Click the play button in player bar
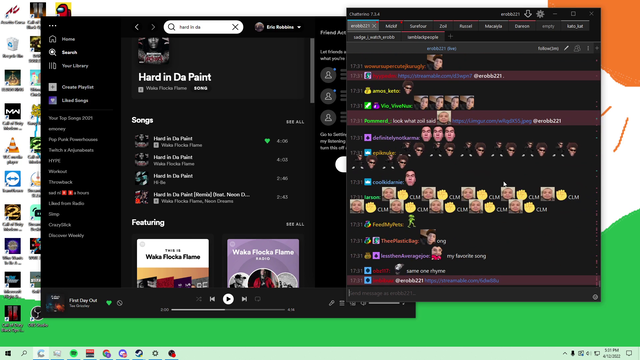Screen dimensions: 640x360 (x=228, y=299)
